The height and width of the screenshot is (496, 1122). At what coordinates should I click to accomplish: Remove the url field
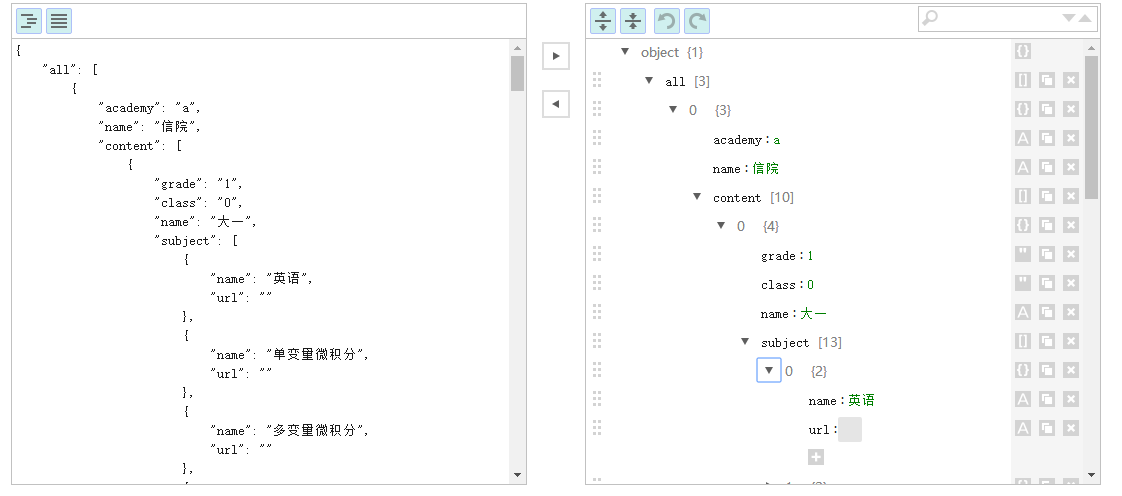click(x=1070, y=429)
